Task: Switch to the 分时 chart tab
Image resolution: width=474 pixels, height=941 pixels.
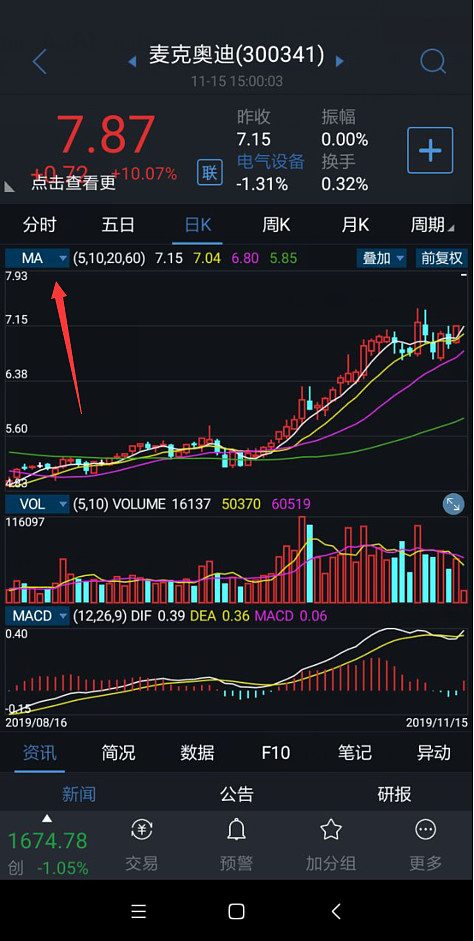Action: (x=40, y=225)
